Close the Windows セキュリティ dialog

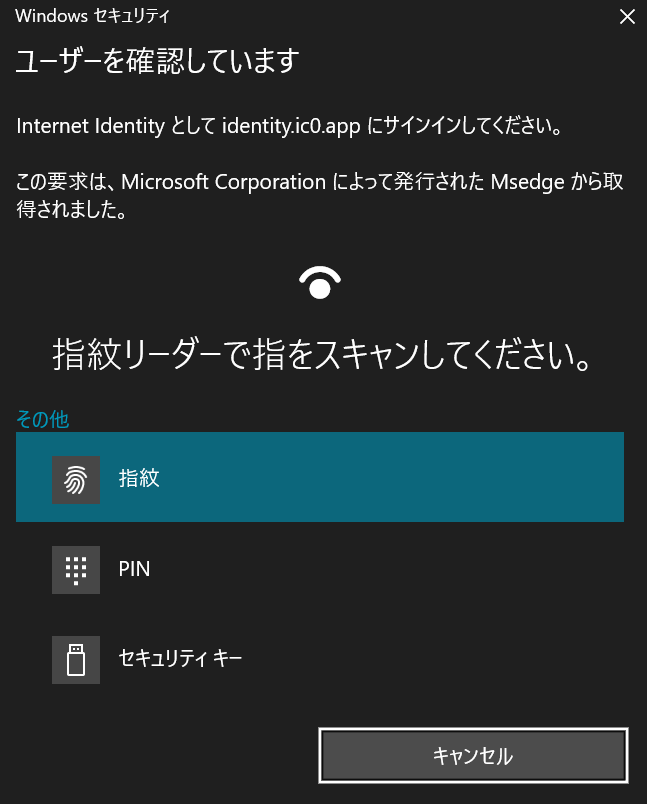(627, 17)
